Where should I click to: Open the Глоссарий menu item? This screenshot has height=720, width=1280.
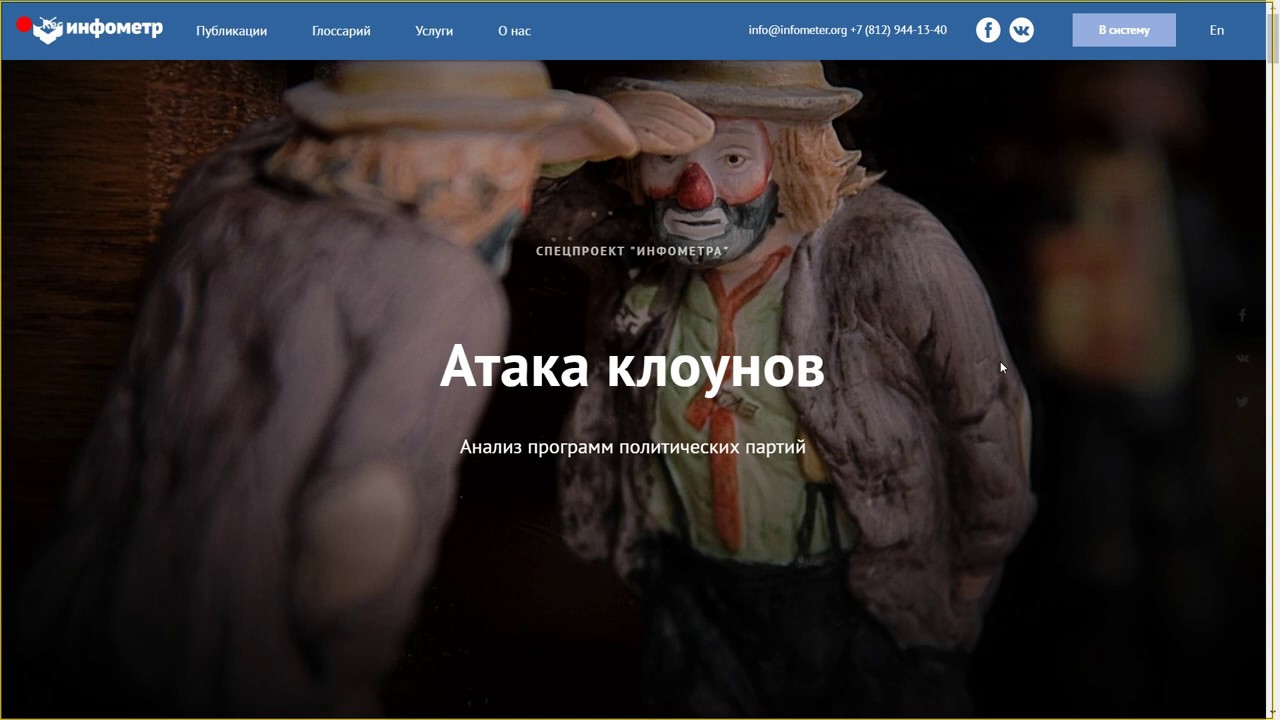click(341, 31)
